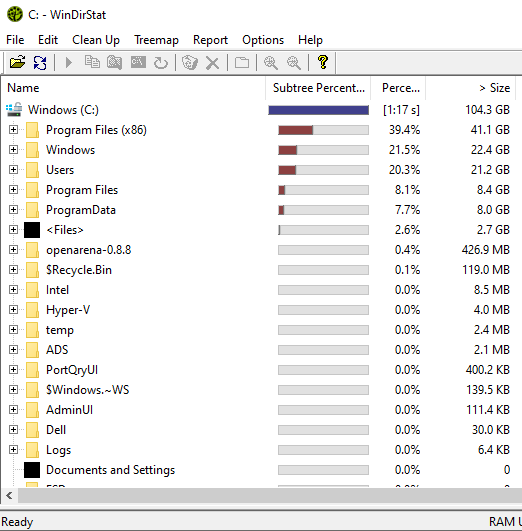Open the Report menu
522x531 pixels.
[210, 40]
